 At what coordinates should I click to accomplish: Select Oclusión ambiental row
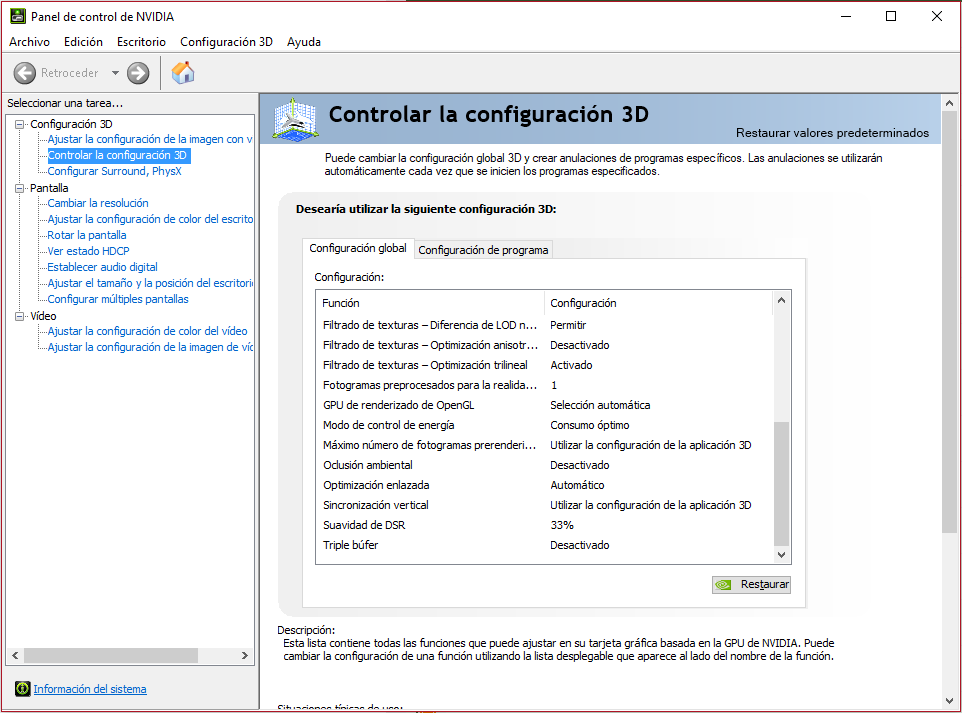click(x=544, y=465)
